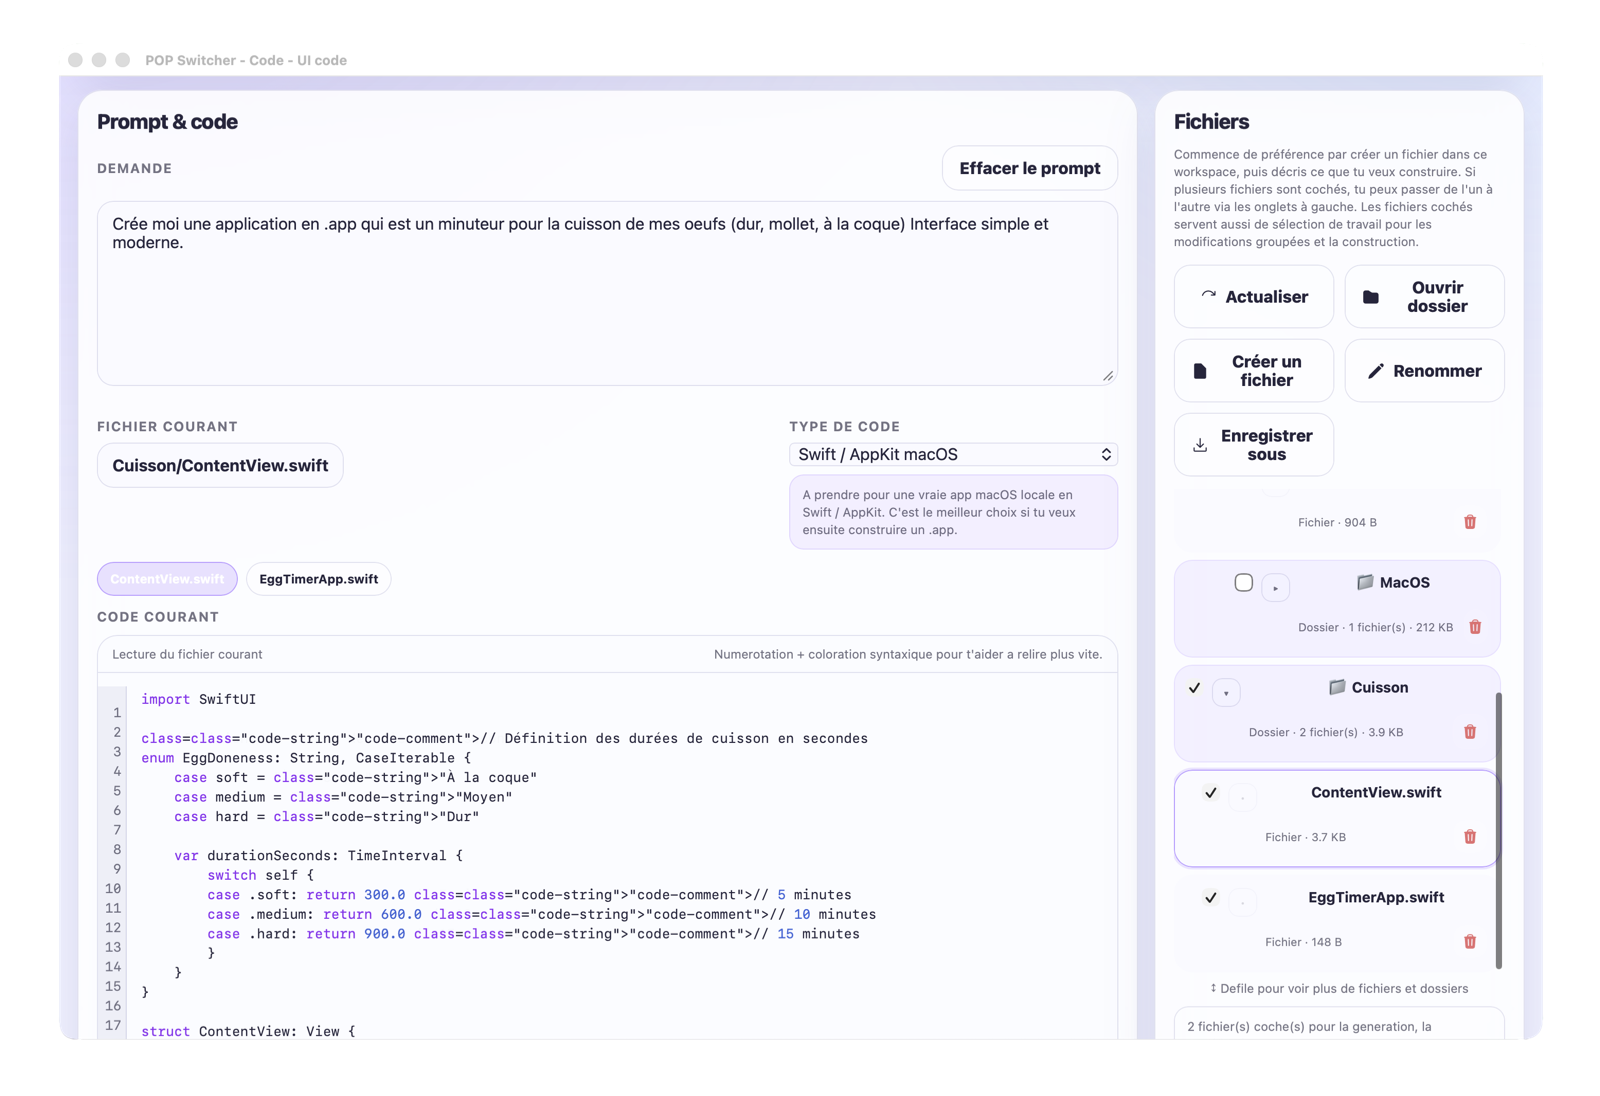Switch to the ContentView.swift tab

(167, 579)
